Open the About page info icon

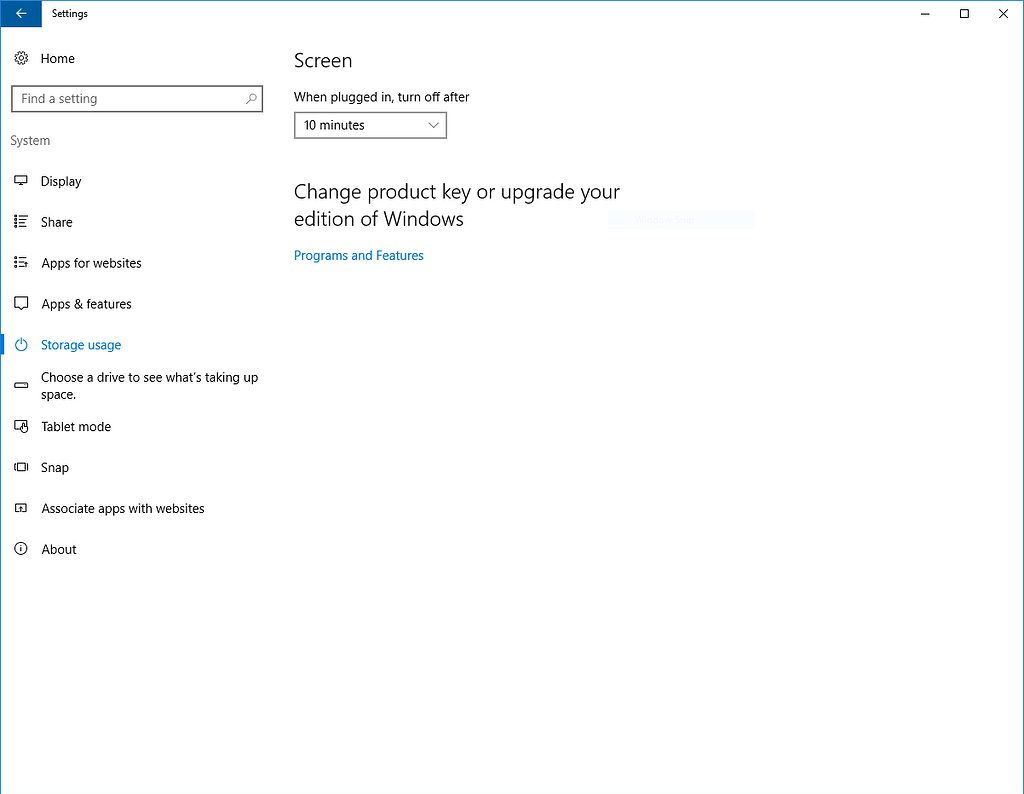21,549
